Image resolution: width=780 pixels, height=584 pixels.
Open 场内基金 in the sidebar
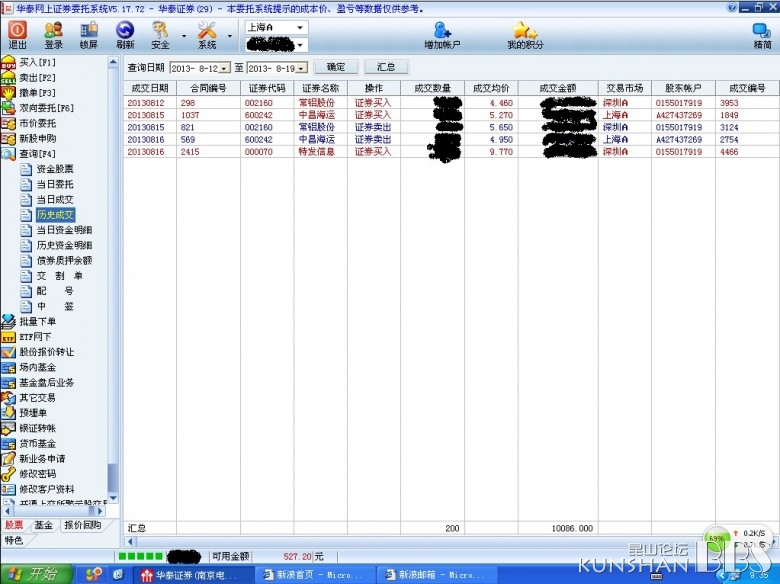37,368
